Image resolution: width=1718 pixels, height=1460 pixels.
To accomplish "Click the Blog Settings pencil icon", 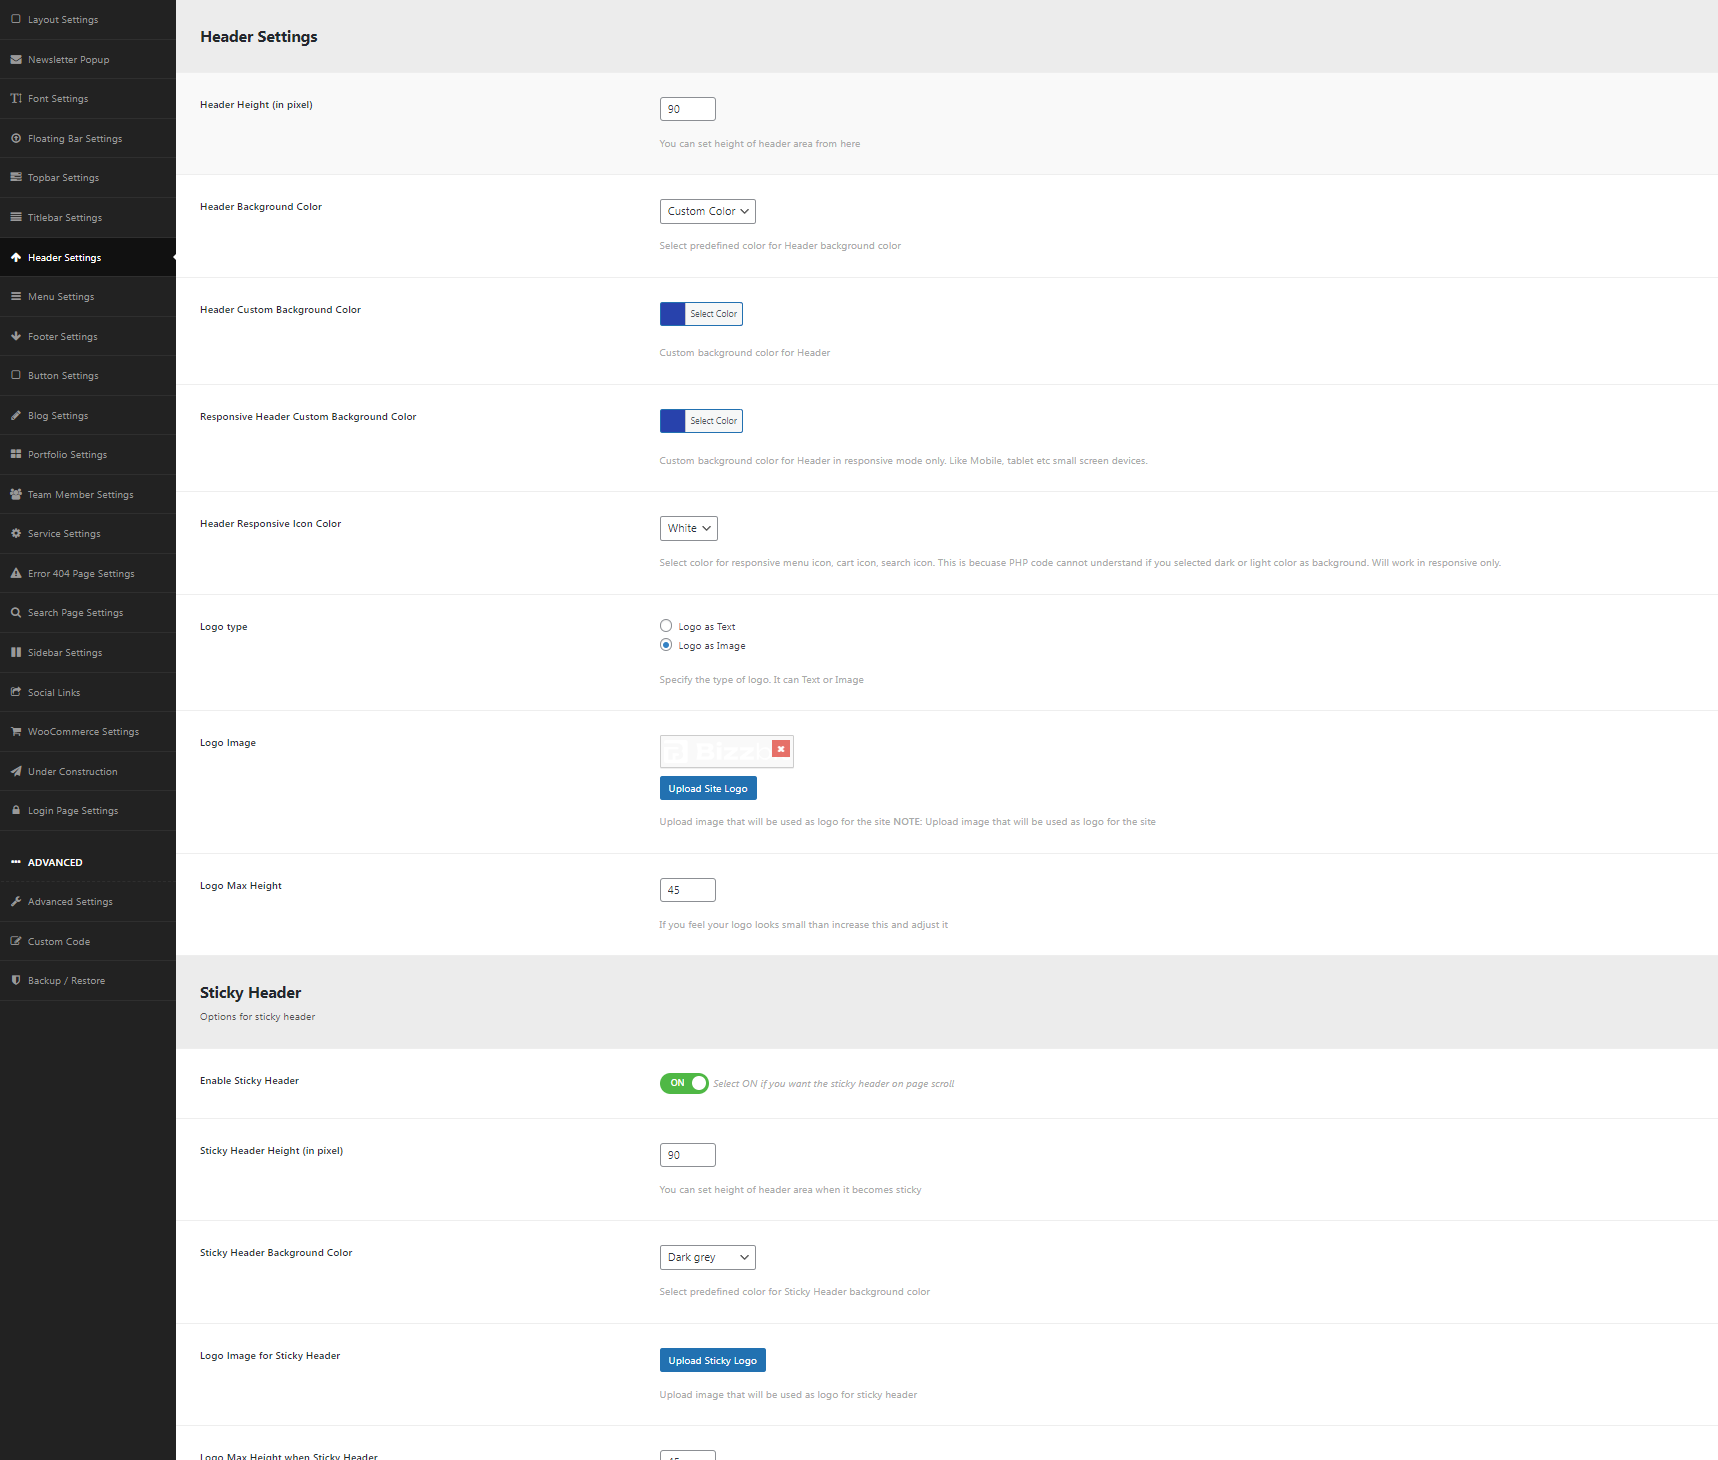I will point(16,416).
